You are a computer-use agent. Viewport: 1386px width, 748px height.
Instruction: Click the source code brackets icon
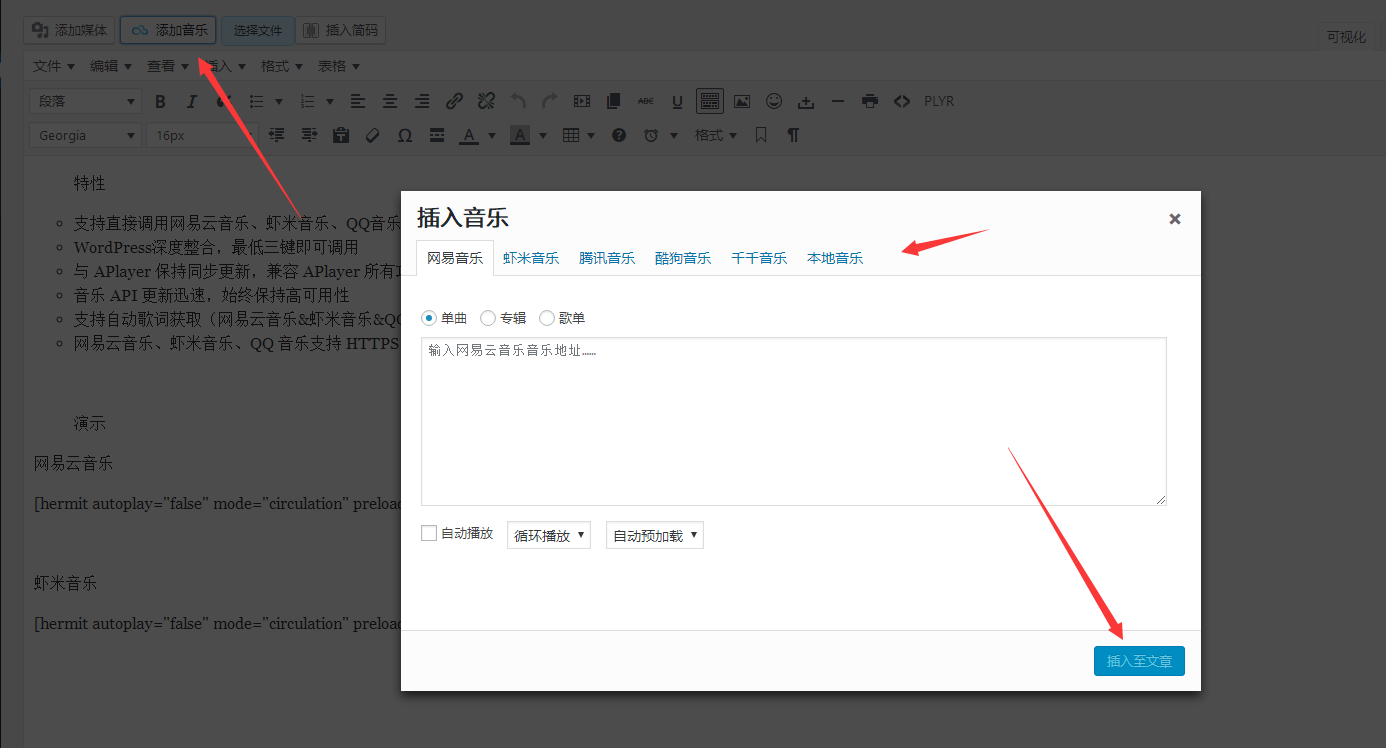coord(902,101)
